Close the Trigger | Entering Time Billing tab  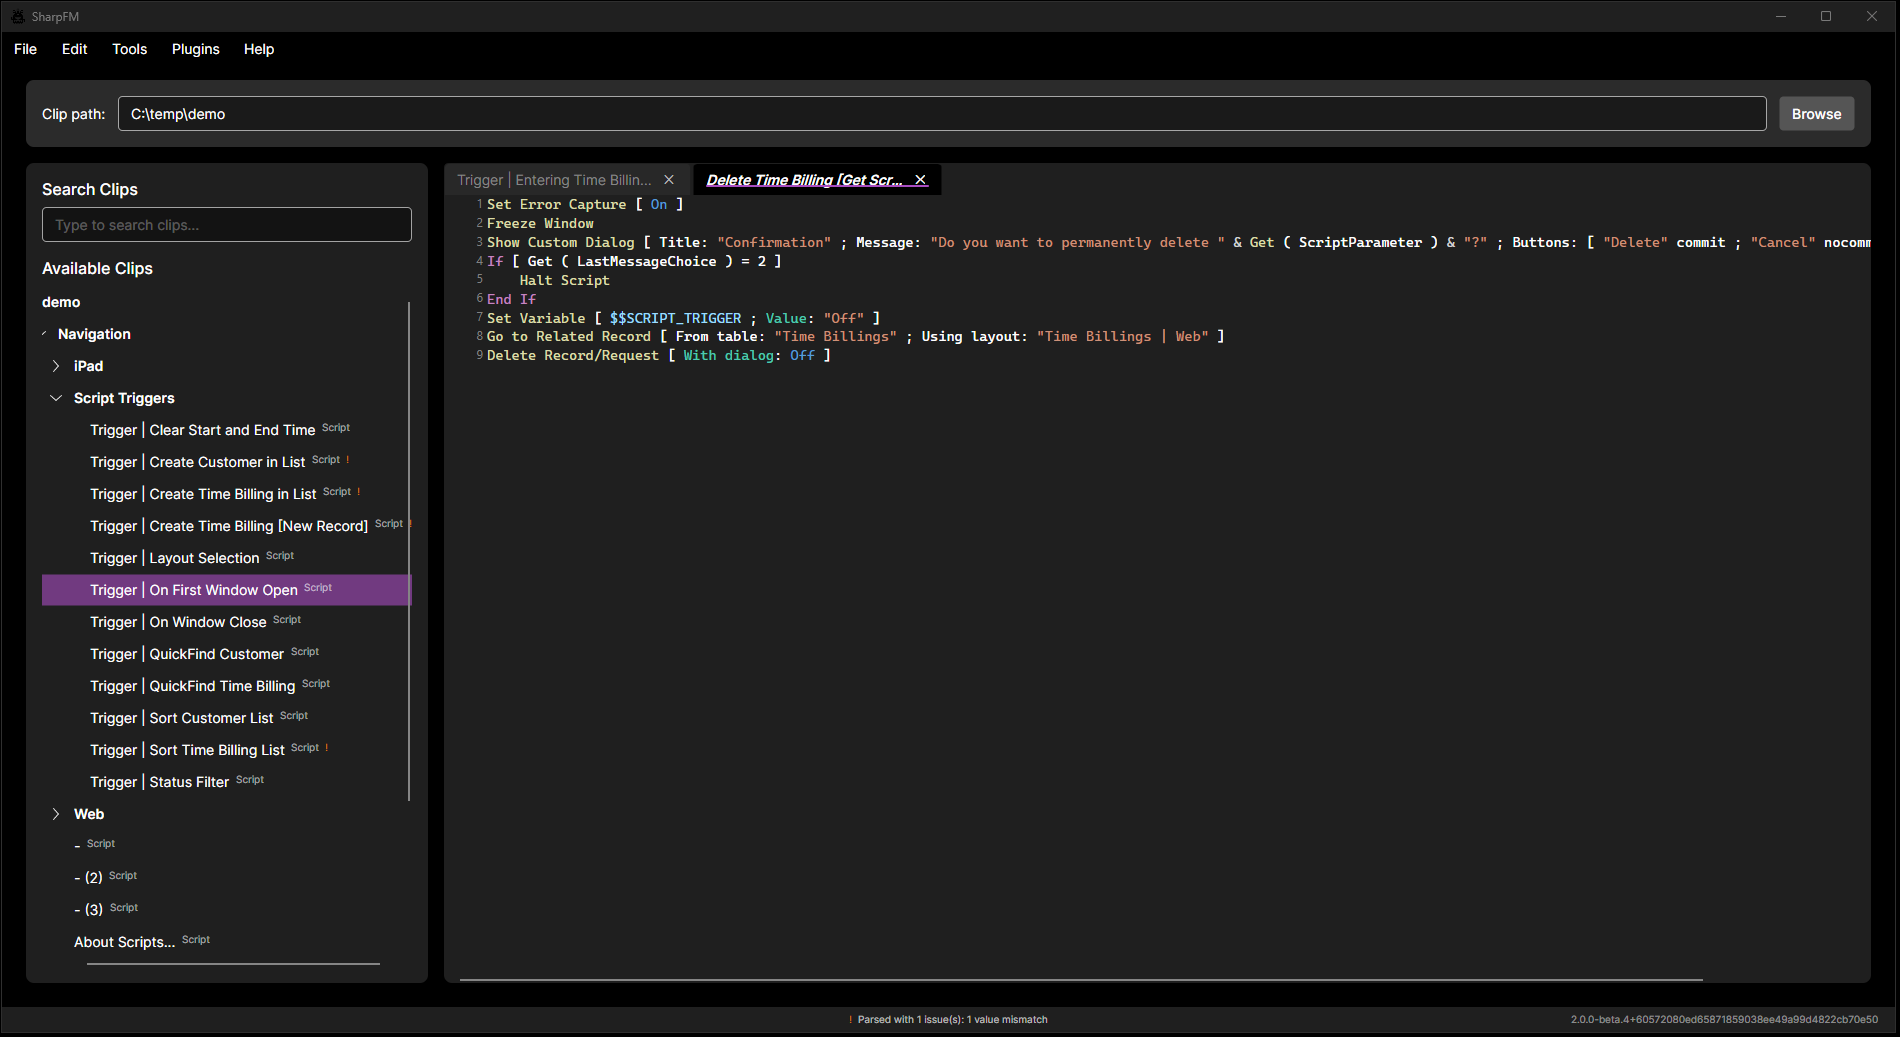(x=669, y=180)
